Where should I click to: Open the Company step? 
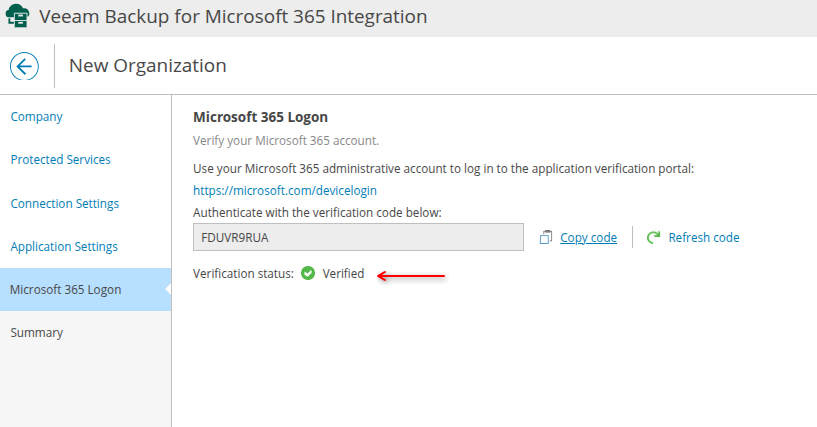tap(37, 117)
